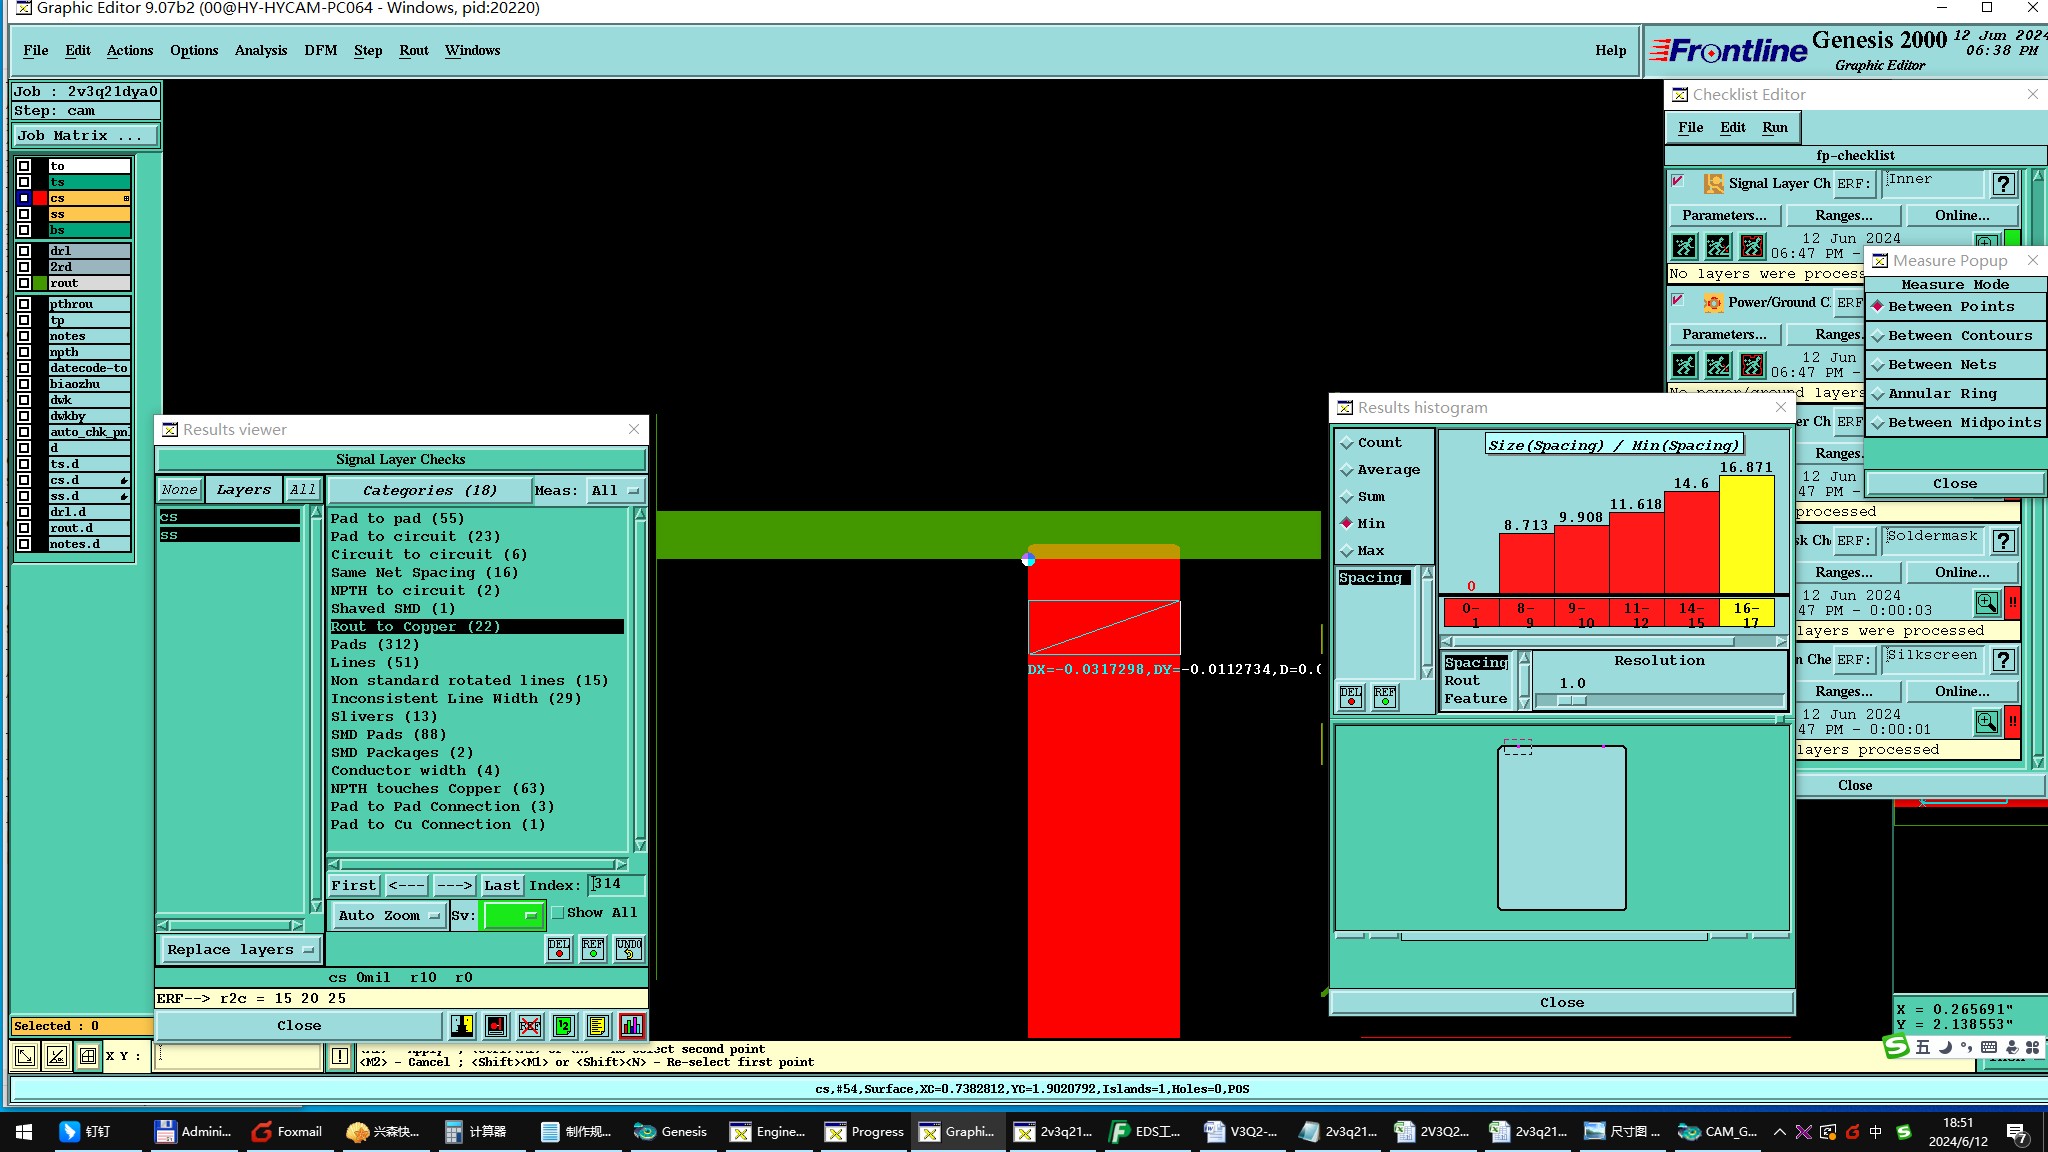The height and width of the screenshot is (1152, 2048).
Task: Open the Analysis menu
Action: 260,51
